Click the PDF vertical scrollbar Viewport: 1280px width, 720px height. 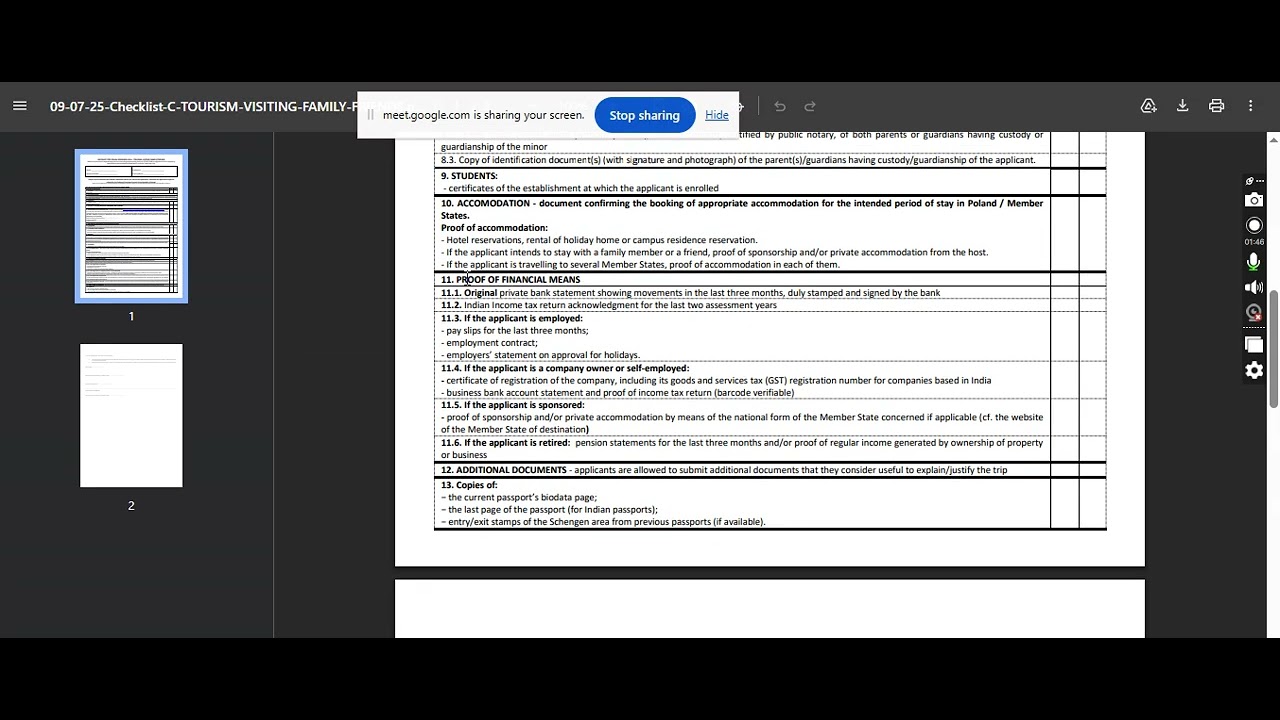pyautogui.click(x=1274, y=350)
